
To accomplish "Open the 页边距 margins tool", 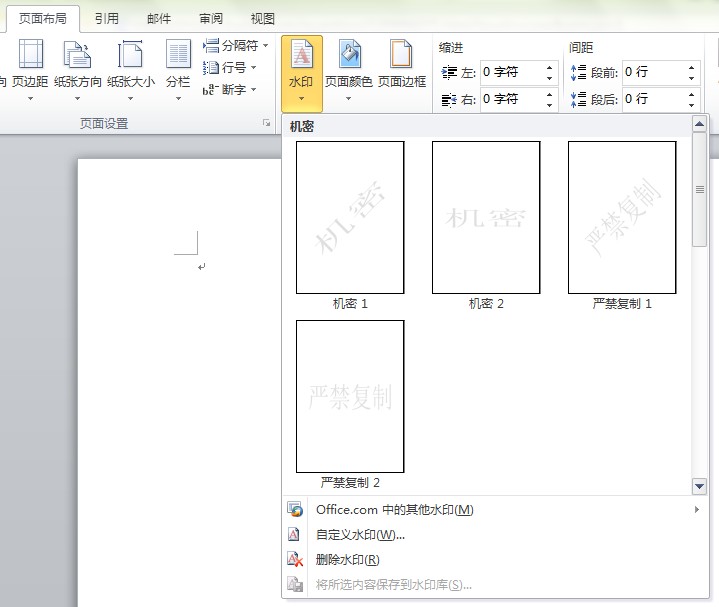I will 30,70.
